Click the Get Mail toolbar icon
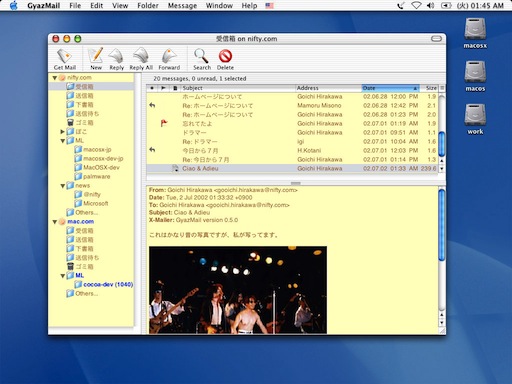Image resolution: width=512 pixels, height=384 pixels. [64, 56]
